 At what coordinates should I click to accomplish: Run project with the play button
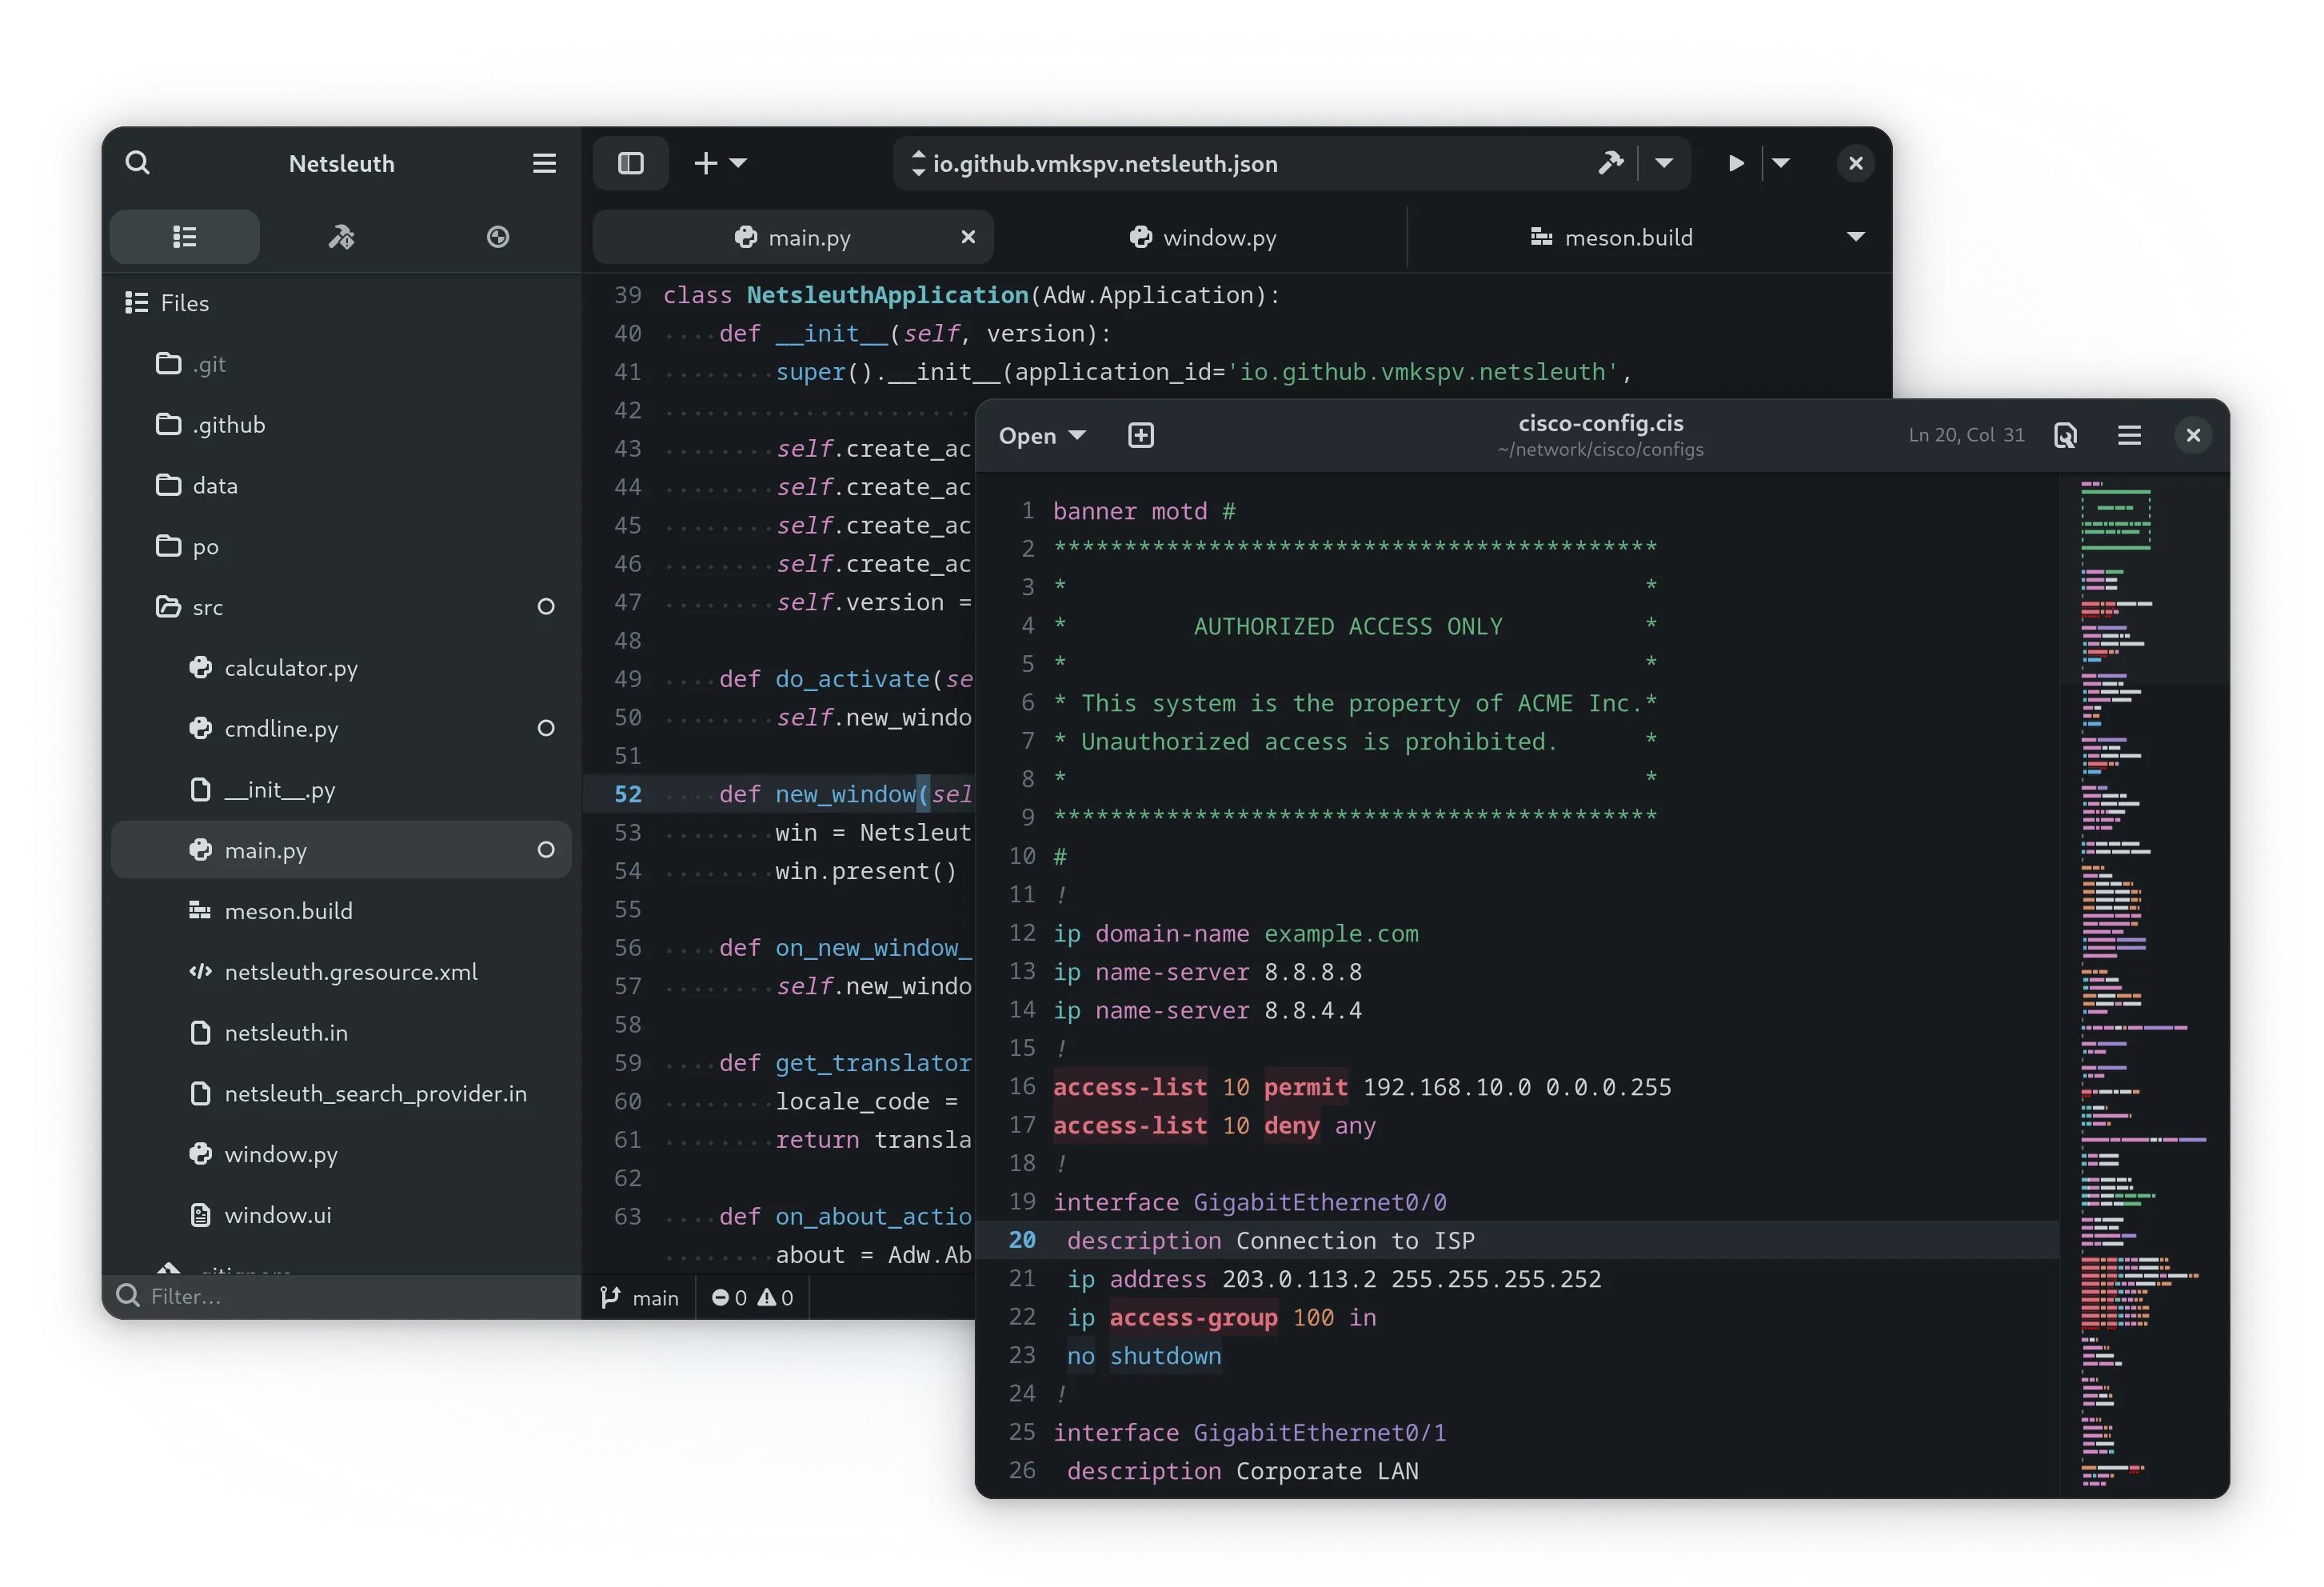click(1736, 163)
